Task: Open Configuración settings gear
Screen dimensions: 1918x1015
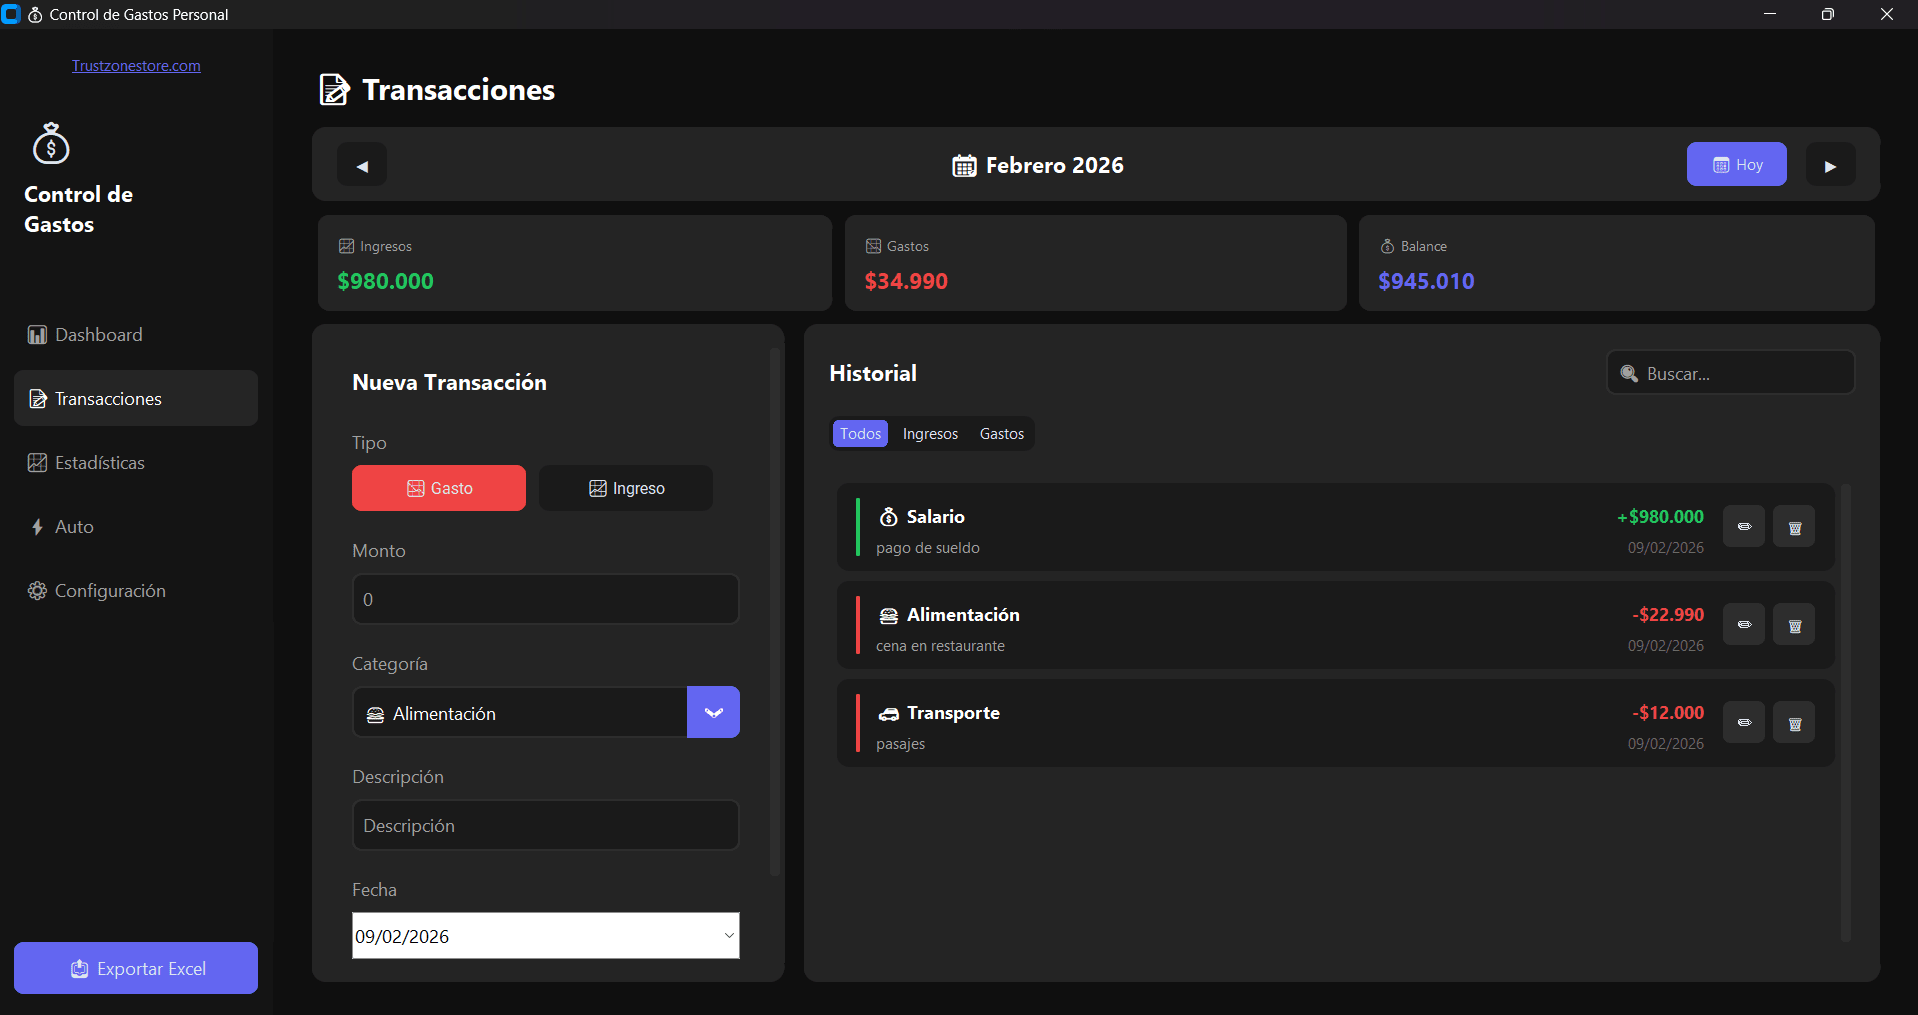Action: click(x=37, y=590)
